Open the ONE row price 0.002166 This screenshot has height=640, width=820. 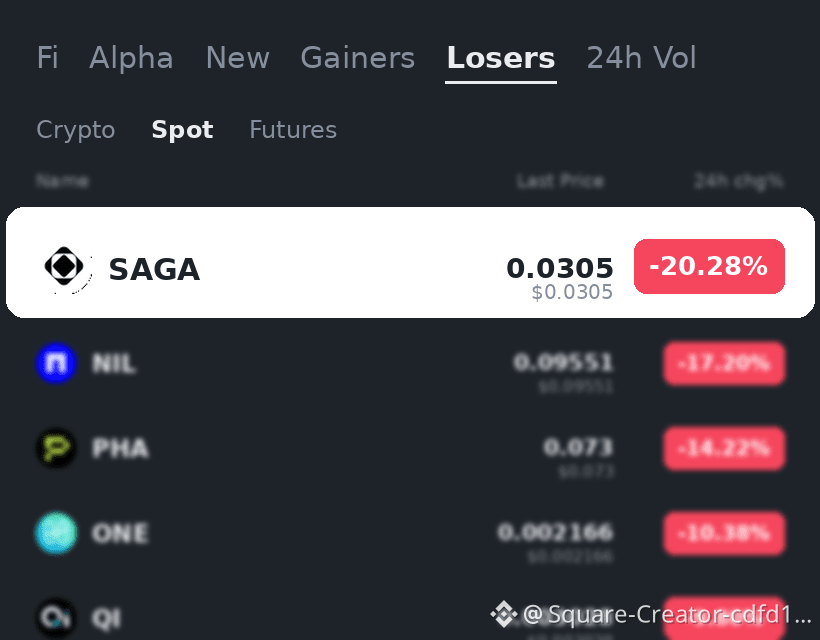(x=555, y=532)
